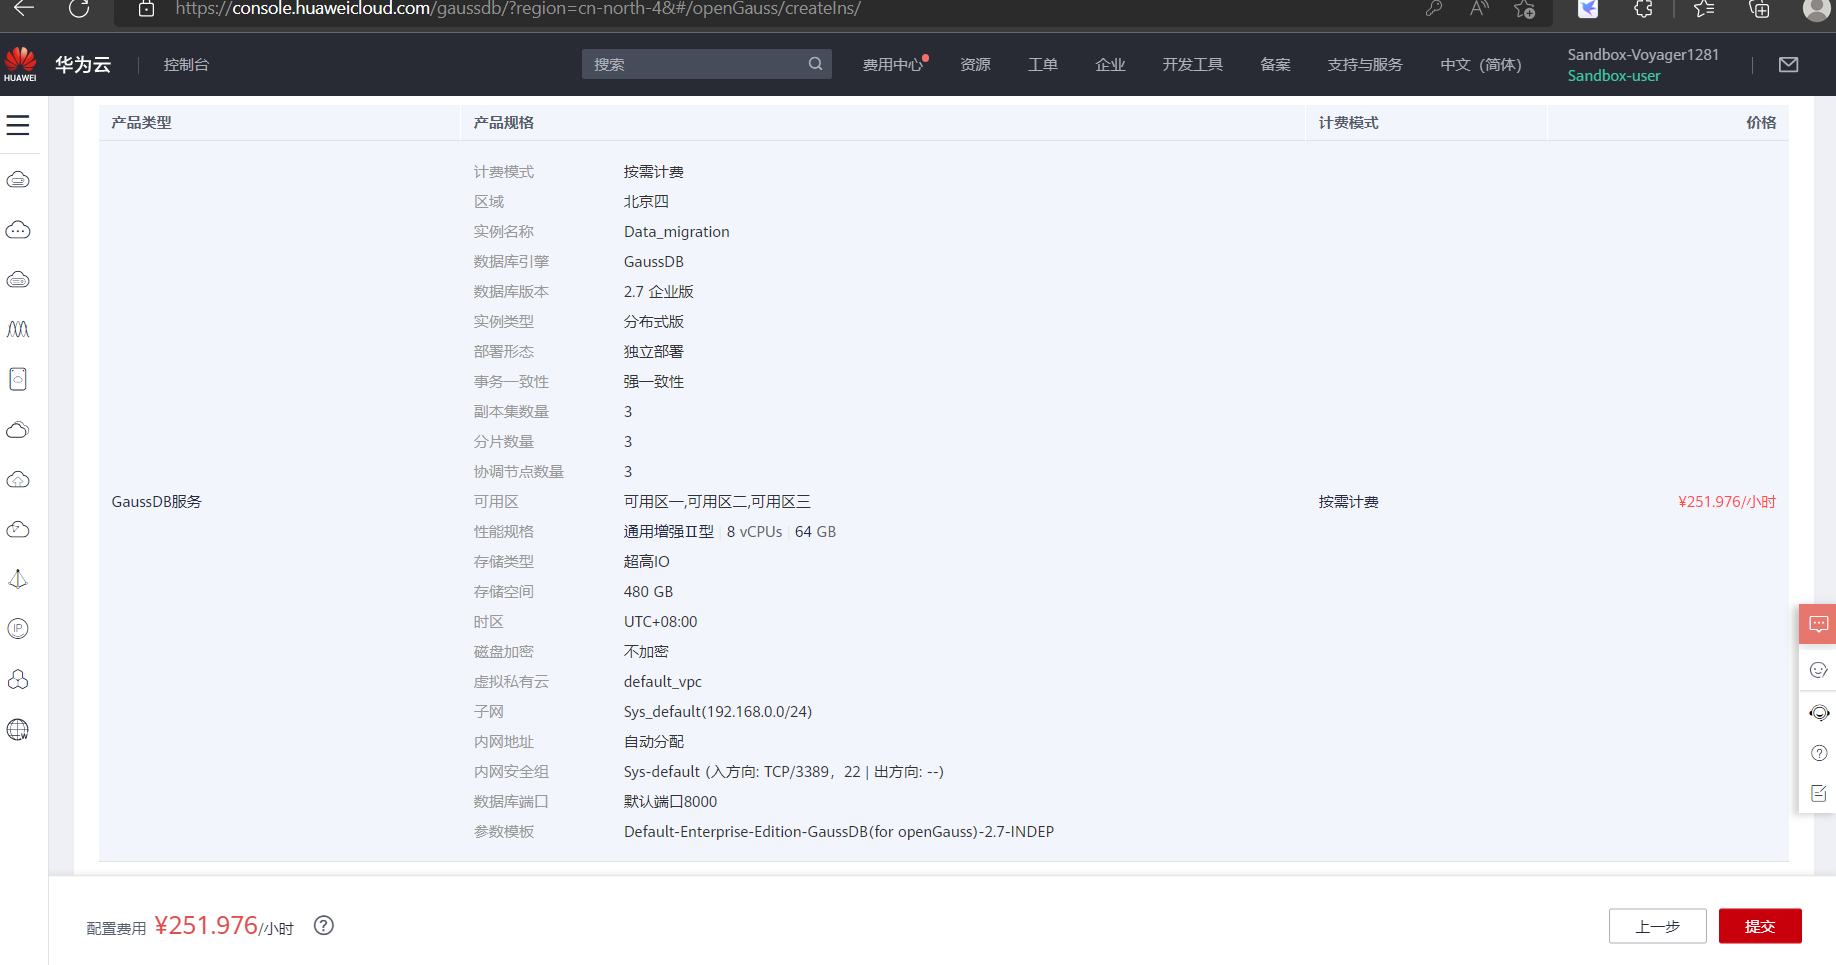Reload the page with browser refresh icon
This screenshot has width=1836, height=965.
[x=79, y=9]
